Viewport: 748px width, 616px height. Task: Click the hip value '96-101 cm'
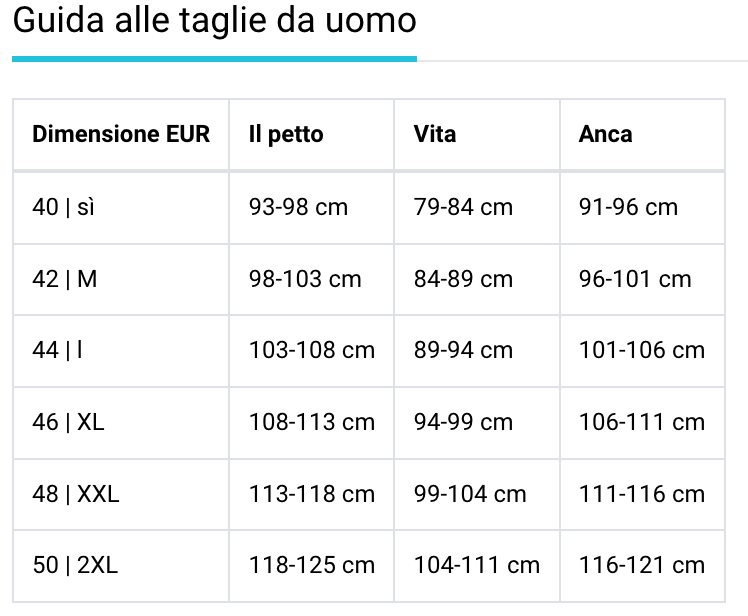pos(635,279)
